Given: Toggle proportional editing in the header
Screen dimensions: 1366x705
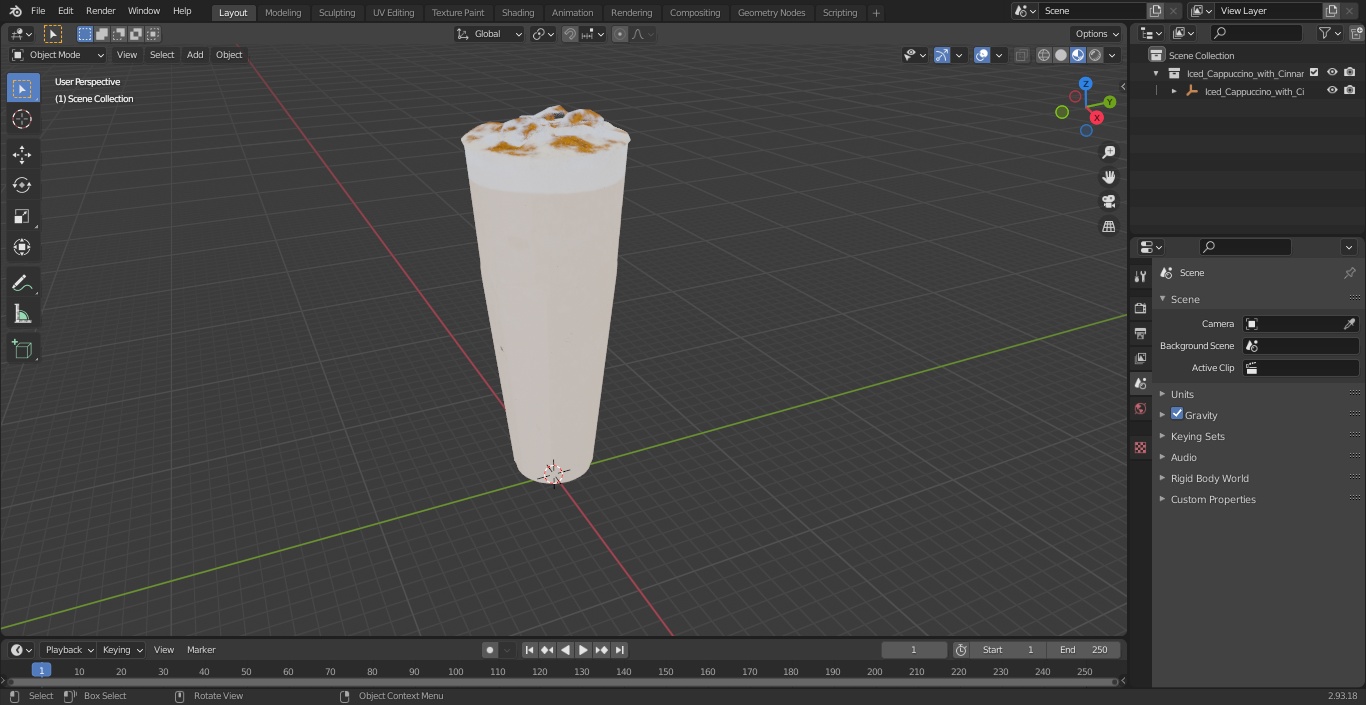Looking at the screenshot, I should pos(620,34).
